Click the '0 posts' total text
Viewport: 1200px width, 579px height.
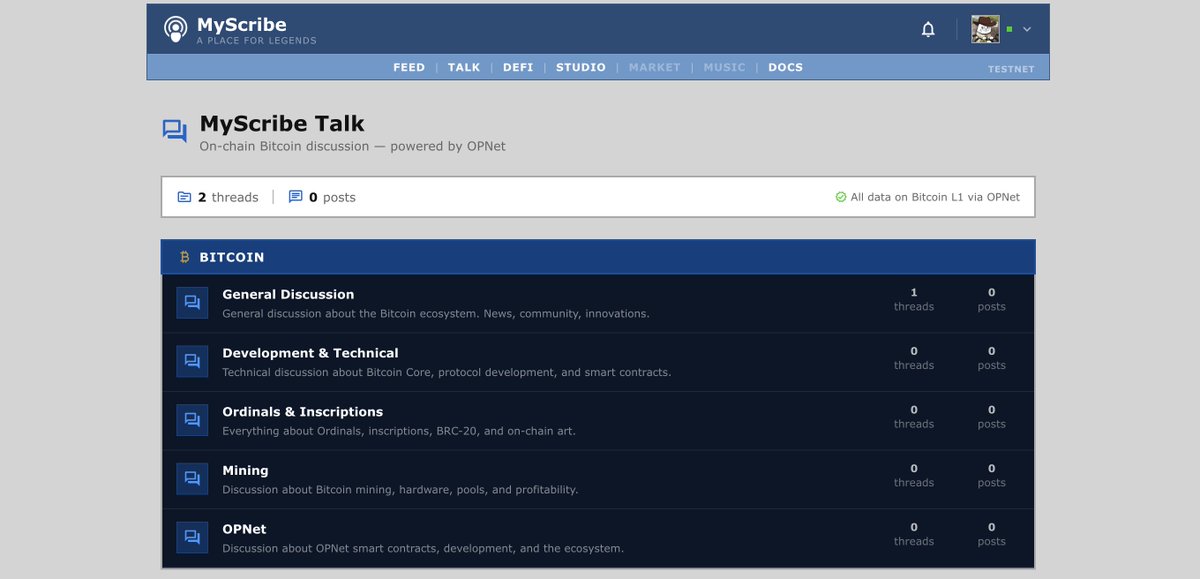pyautogui.click(x=332, y=197)
